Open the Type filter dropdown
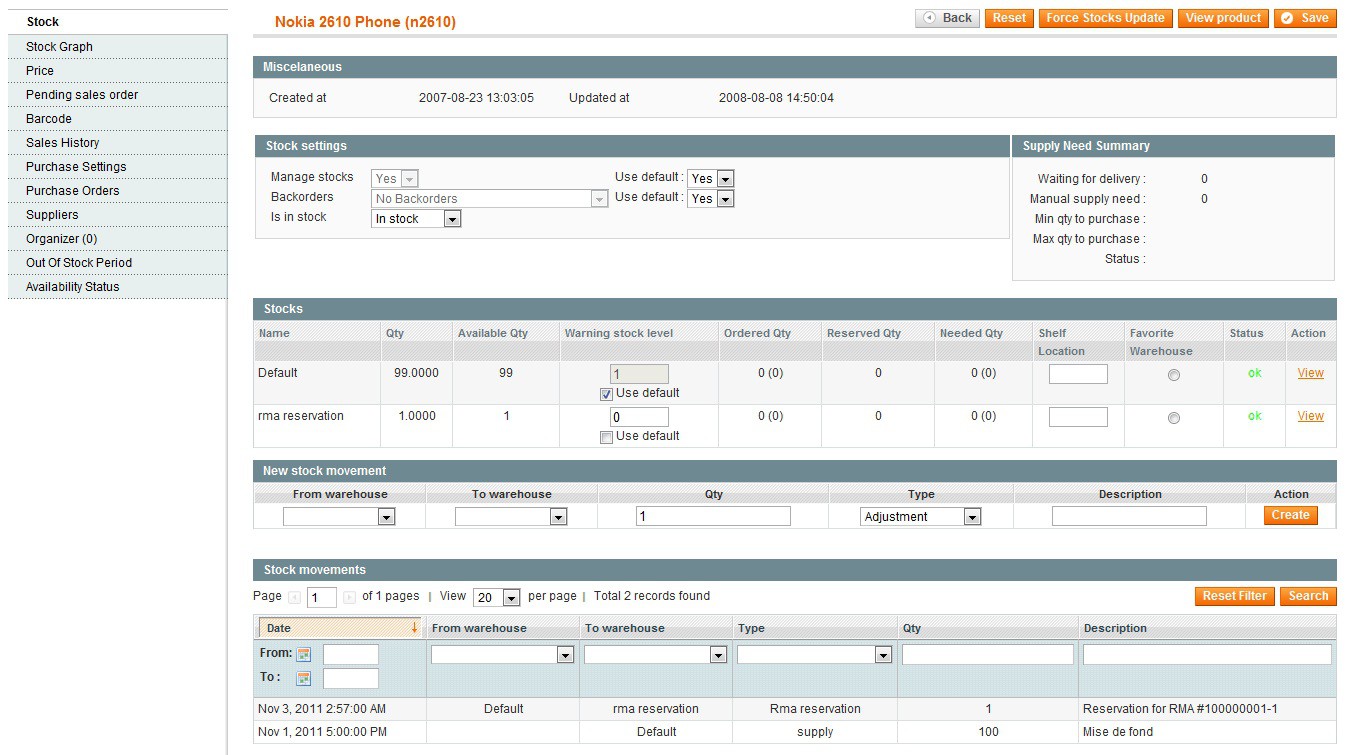The width and height of the screenshot is (1351, 755). (814, 655)
